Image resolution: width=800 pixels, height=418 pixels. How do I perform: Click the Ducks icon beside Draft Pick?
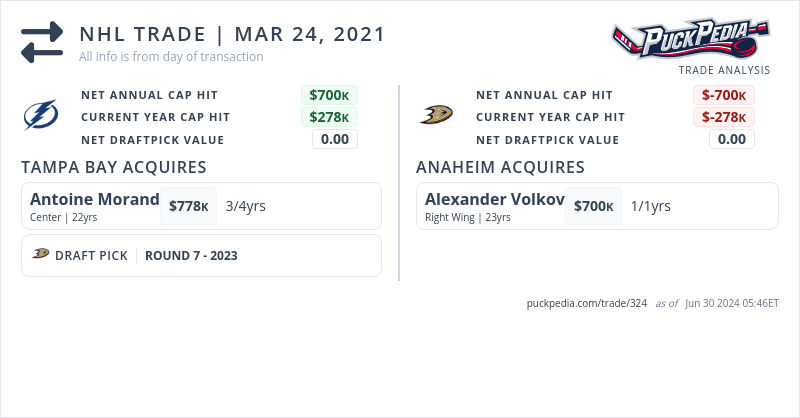coord(41,254)
